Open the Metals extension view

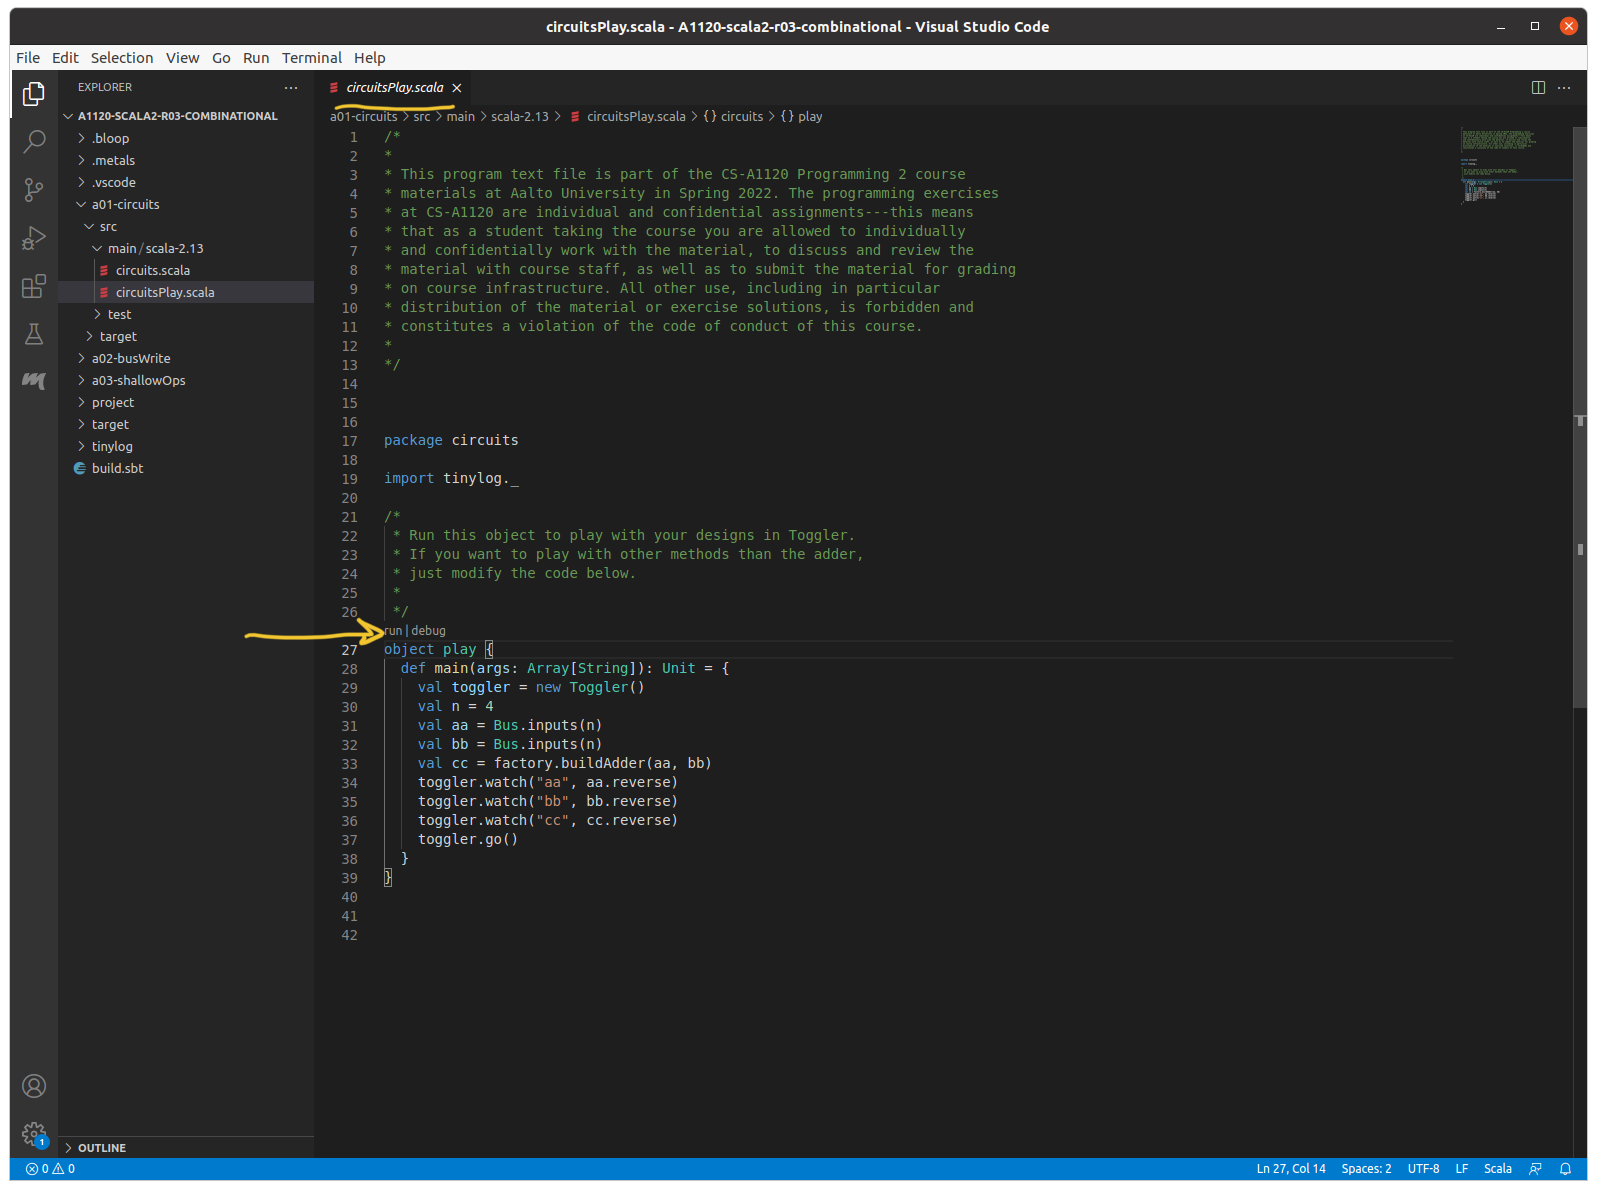pos(34,381)
